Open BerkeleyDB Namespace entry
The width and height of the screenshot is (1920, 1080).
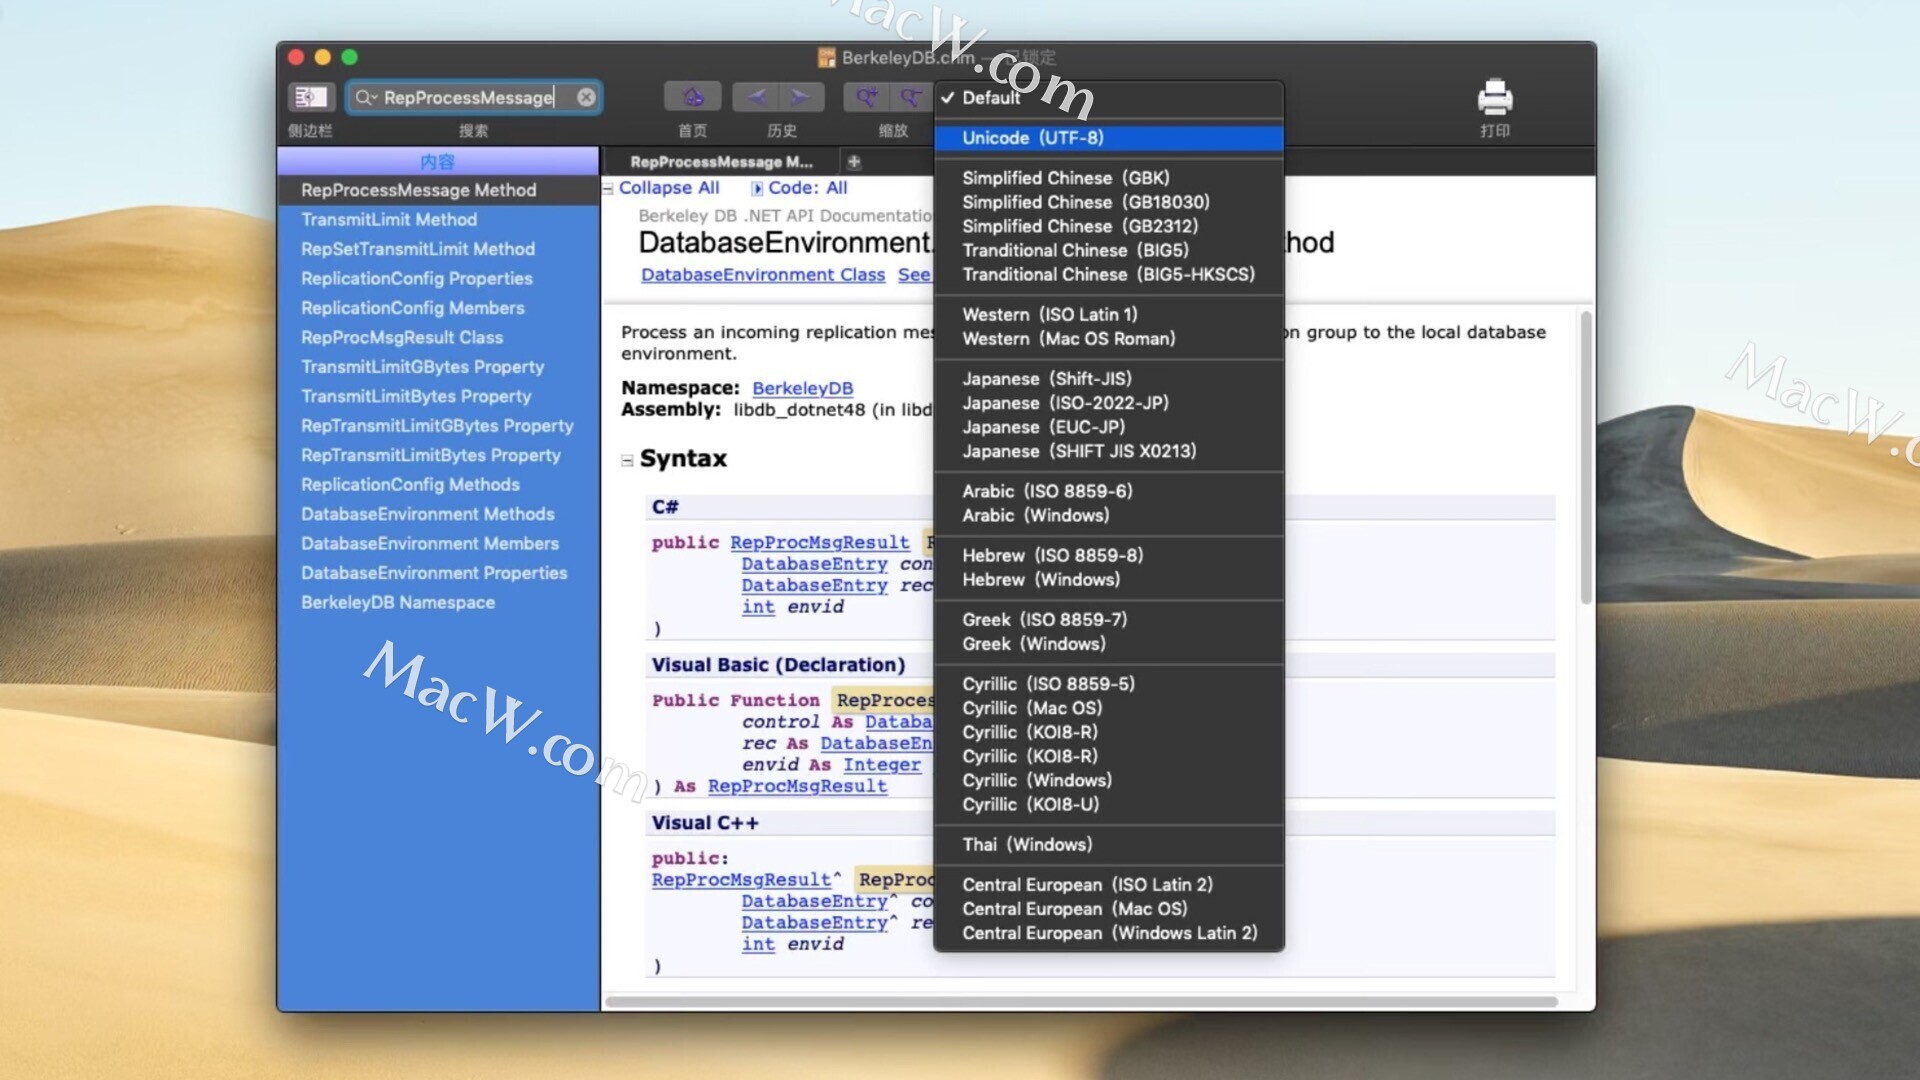coord(438,602)
